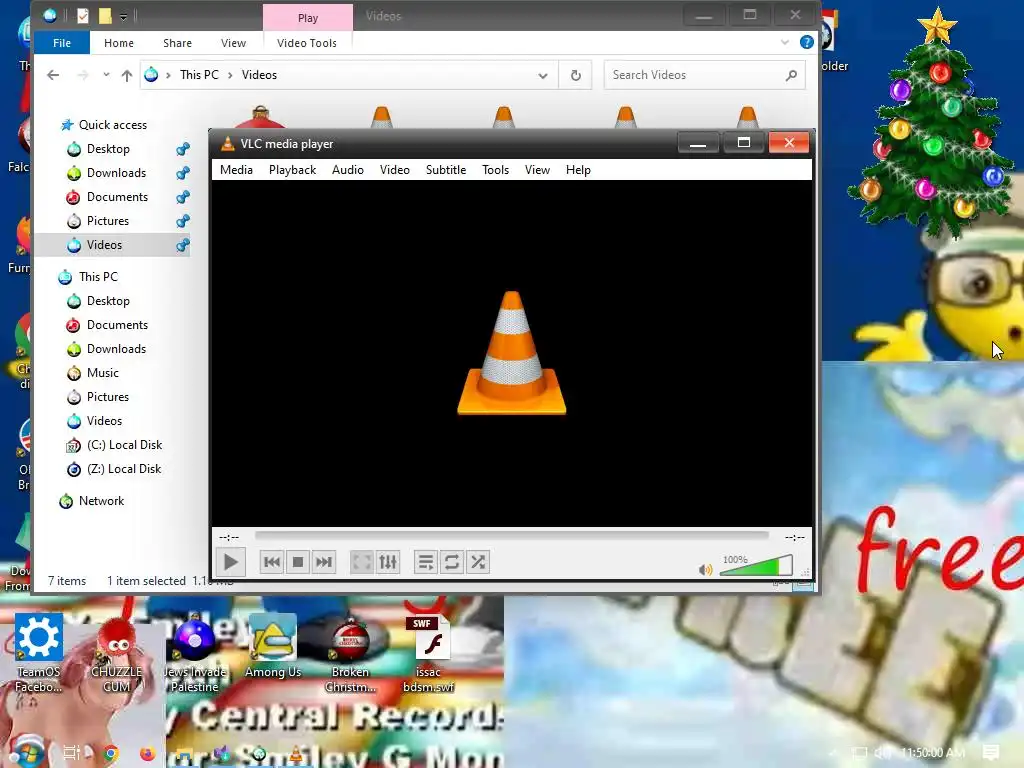Toggle VLC loop mode button
This screenshot has height=768, width=1024.
point(452,562)
